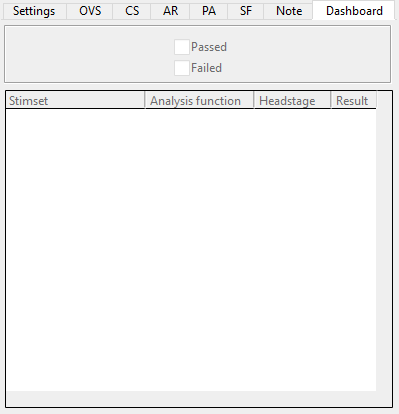Toggle the Failed checkbox
The height and width of the screenshot is (414, 399).
(182, 68)
